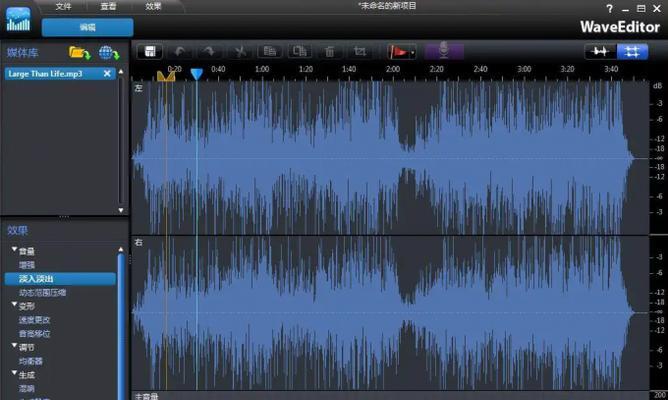668x400 pixels.
Task: Select the 淡入淡出 effect
Action: [x=60, y=279]
